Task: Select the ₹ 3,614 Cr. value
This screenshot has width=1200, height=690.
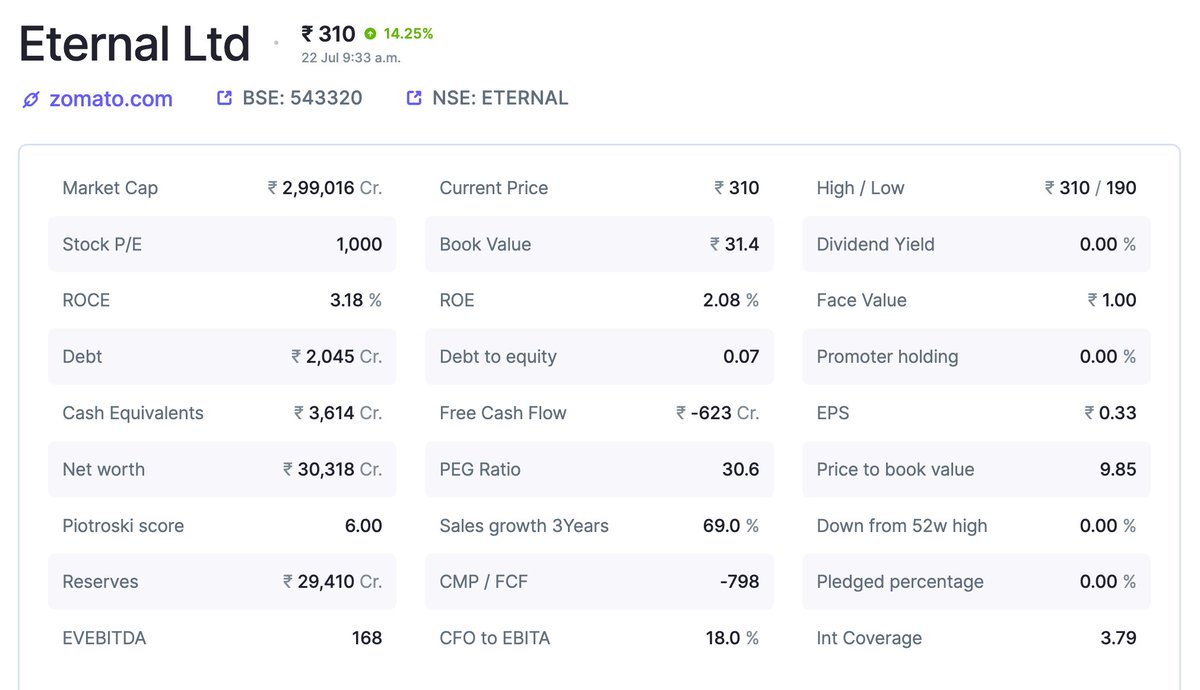Action: coord(338,413)
